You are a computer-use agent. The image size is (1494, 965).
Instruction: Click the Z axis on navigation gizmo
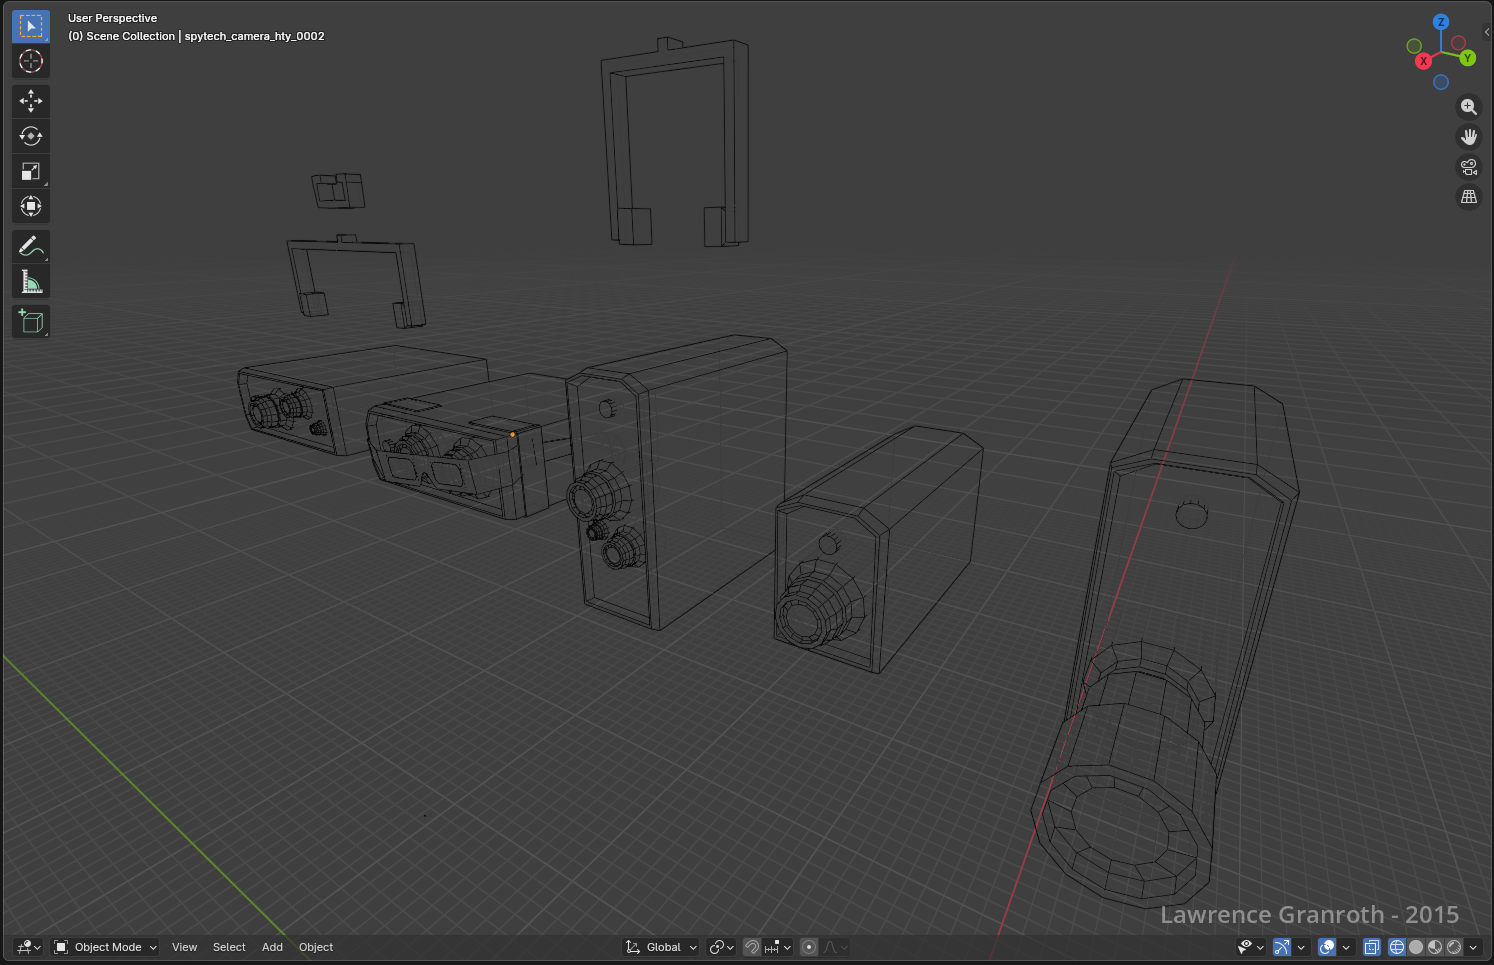click(x=1441, y=22)
